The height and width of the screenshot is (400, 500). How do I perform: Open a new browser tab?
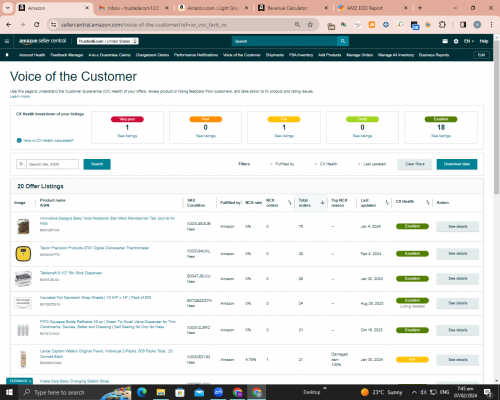(x=420, y=8)
